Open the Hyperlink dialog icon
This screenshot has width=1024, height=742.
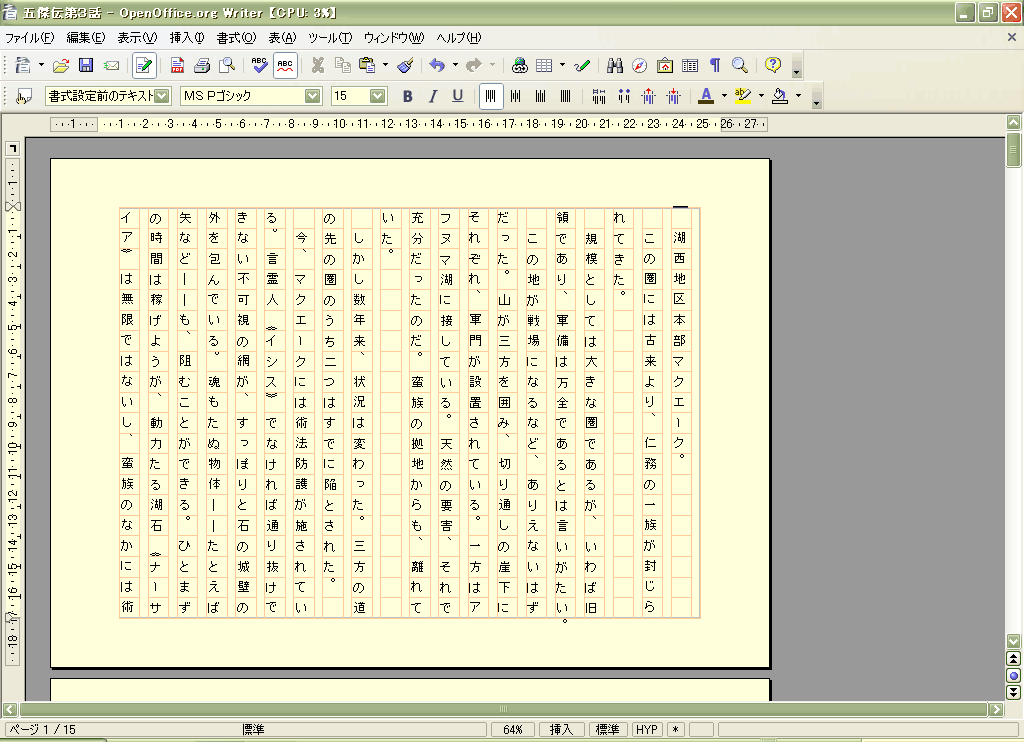tap(520, 65)
